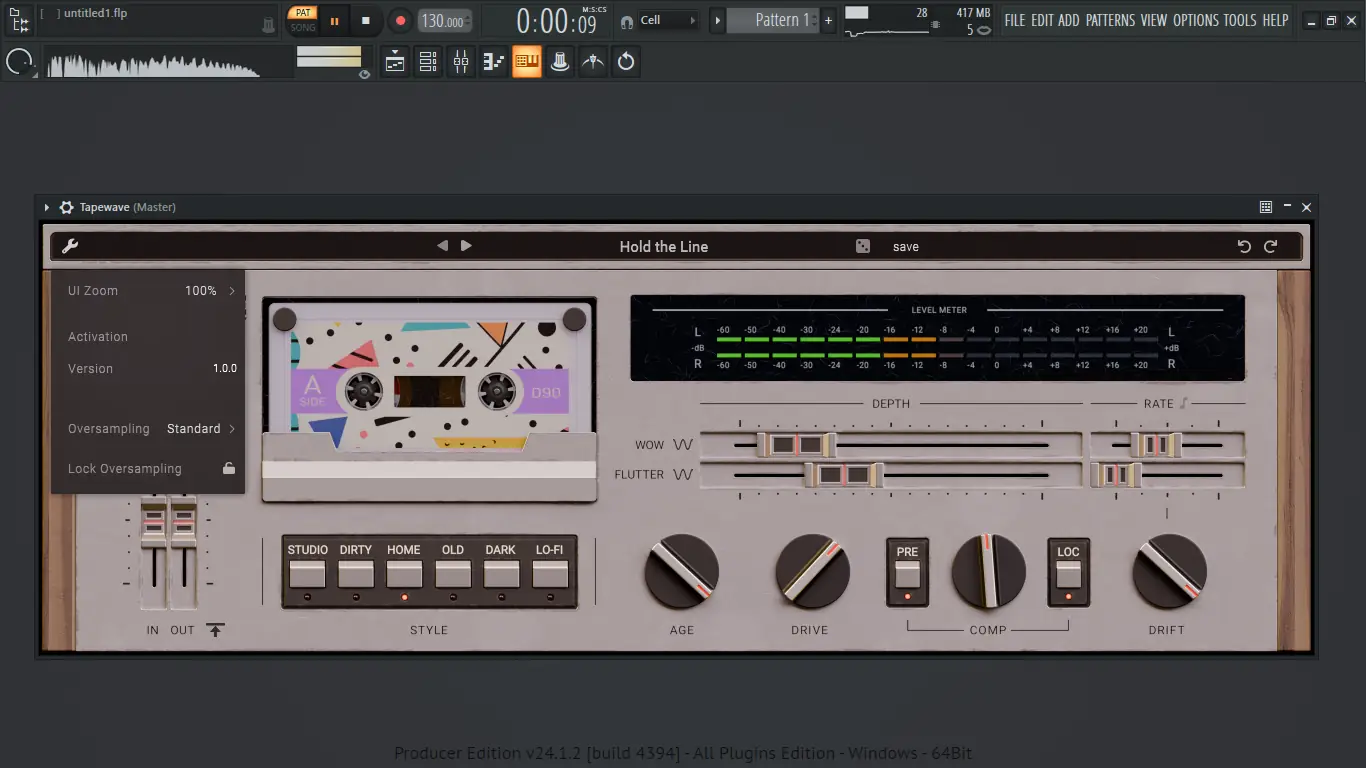This screenshot has height=768, width=1366.
Task: Open the channel rack view
Action: click(428, 62)
